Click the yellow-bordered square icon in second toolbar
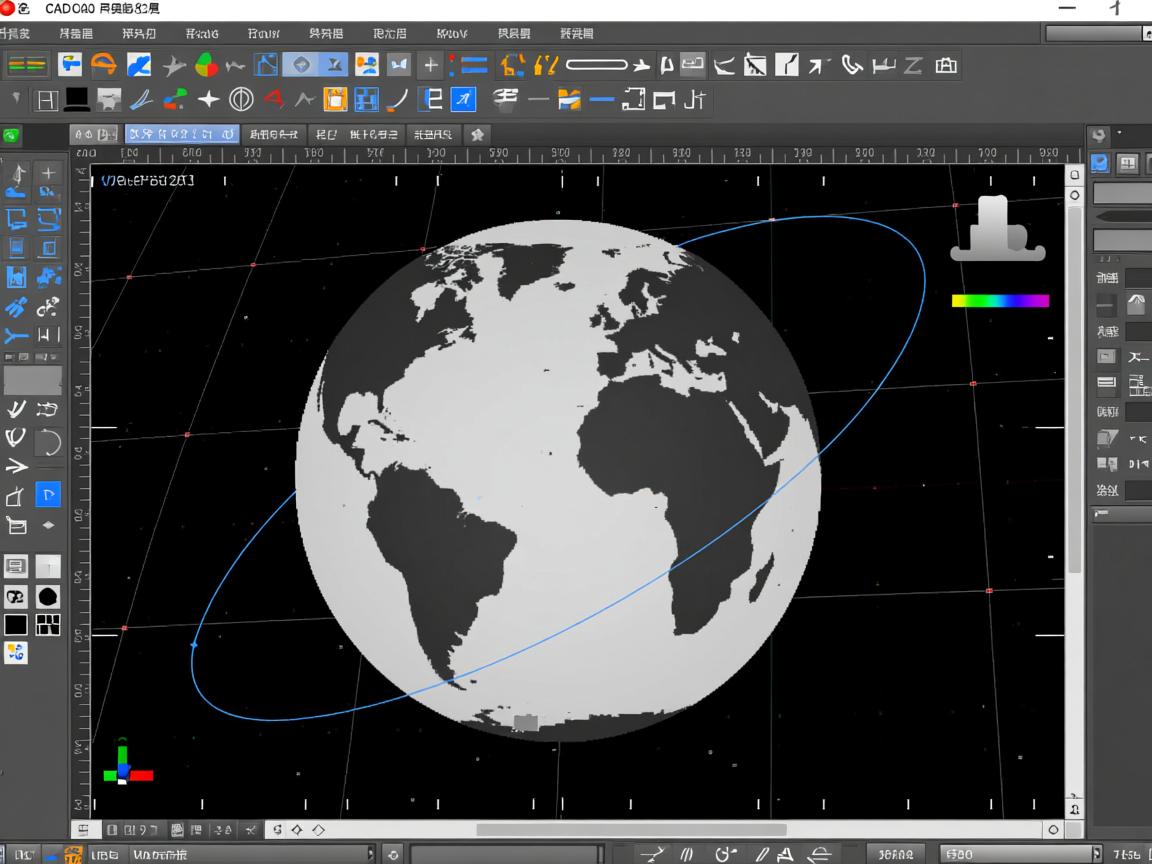The width and height of the screenshot is (1152, 864). (x=336, y=99)
